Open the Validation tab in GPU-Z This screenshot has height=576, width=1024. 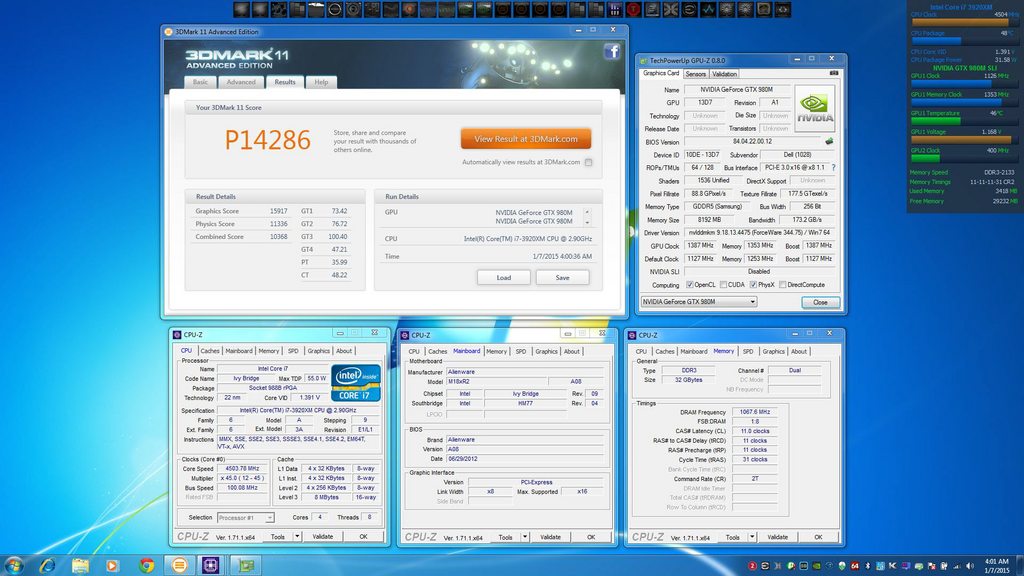pyautogui.click(x=724, y=74)
